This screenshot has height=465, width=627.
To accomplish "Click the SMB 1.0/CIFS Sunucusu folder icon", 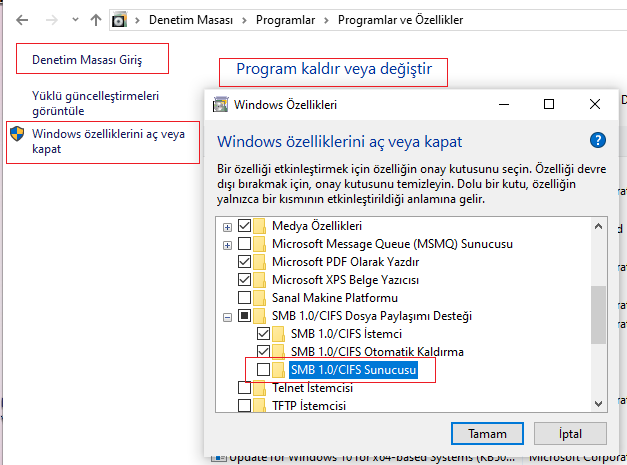I will click(x=278, y=370).
